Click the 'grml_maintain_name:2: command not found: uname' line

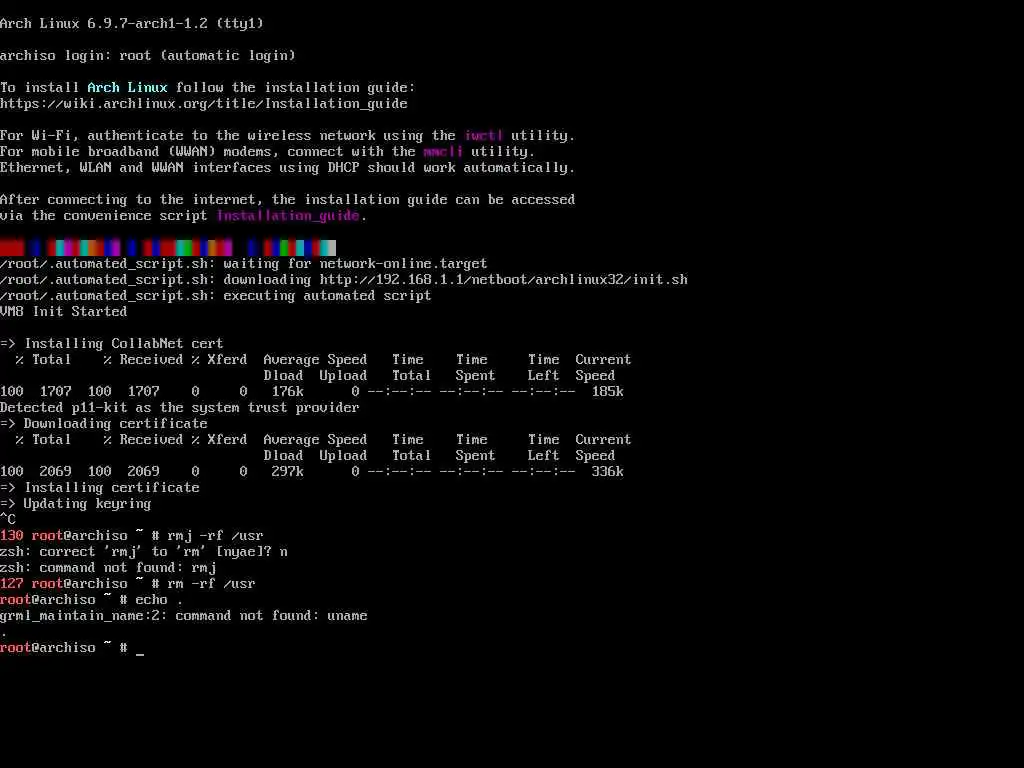click(184, 616)
